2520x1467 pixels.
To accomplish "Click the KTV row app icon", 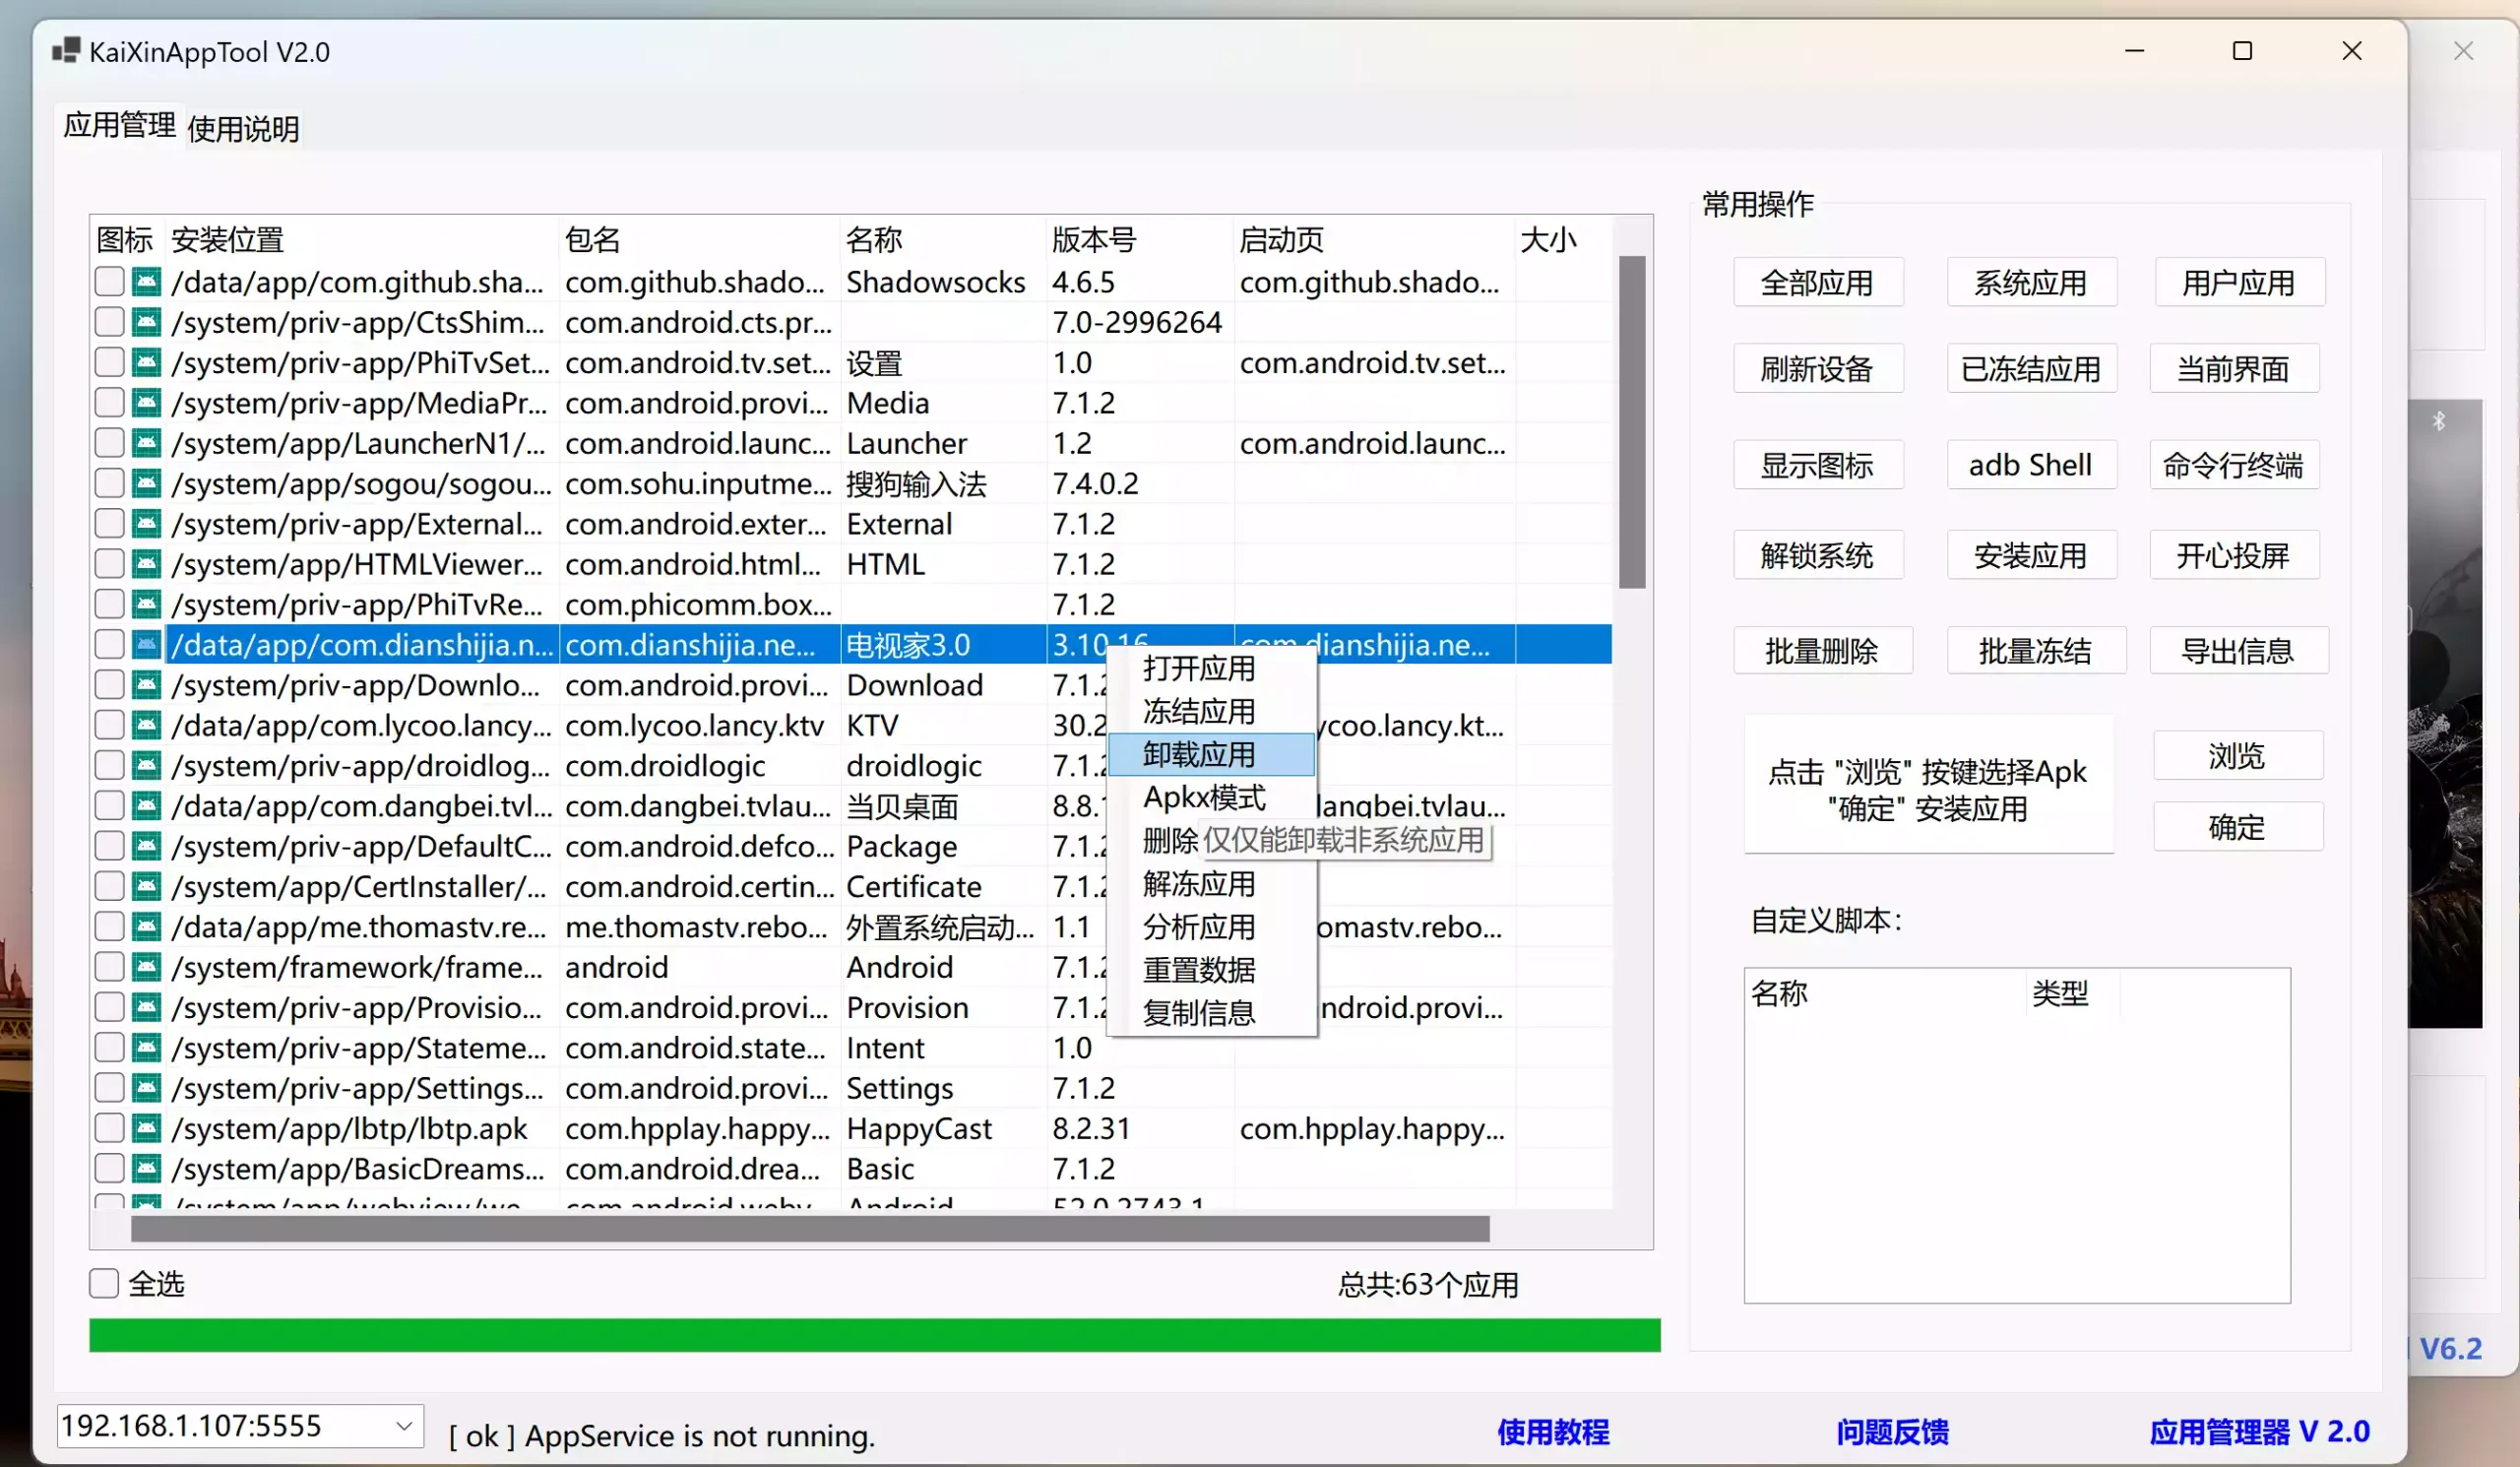I will point(146,725).
